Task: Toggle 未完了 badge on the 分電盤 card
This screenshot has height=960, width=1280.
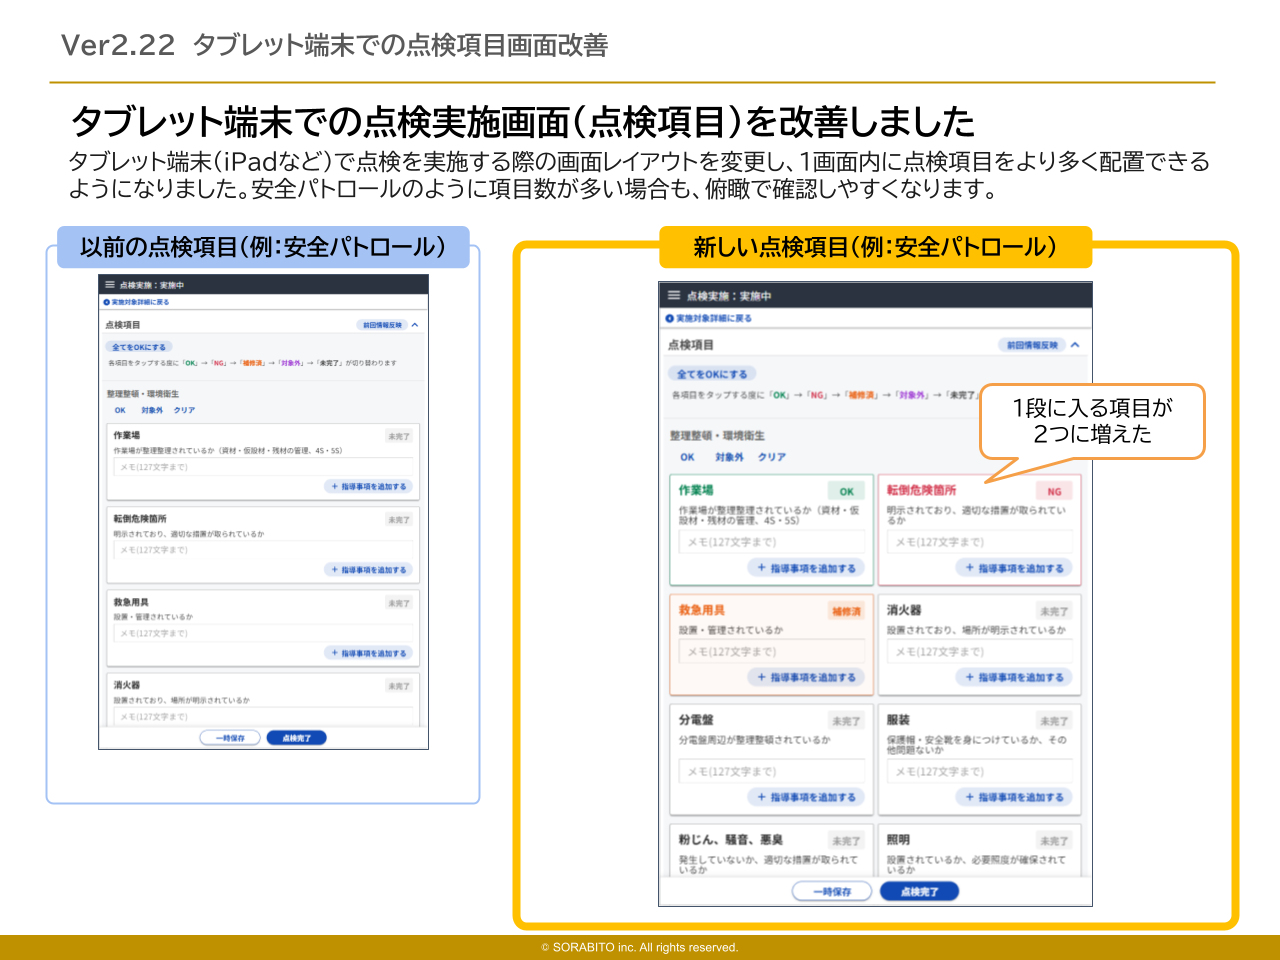Action: [x=846, y=721]
